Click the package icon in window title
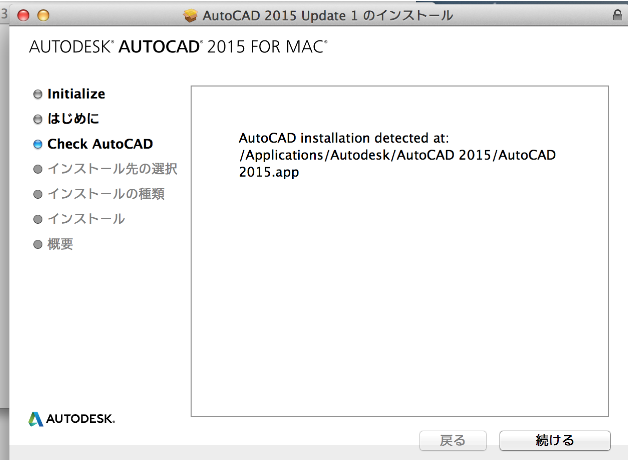628x460 pixels. tap(190, 16)
